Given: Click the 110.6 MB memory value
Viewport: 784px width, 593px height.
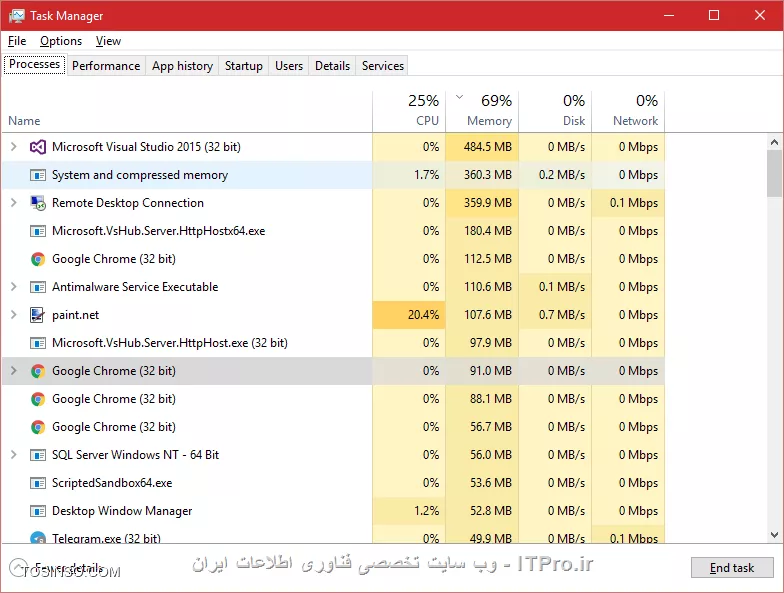Looking at the screenshot, I should point(488,287).
